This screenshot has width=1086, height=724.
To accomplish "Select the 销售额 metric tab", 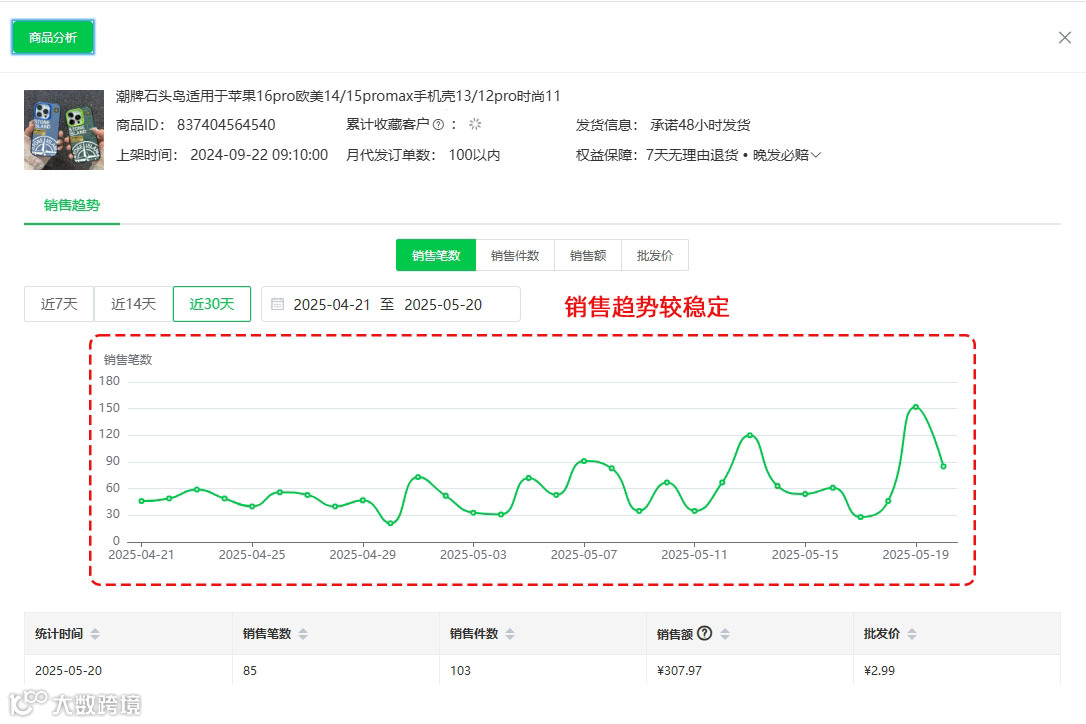I will [588, 255].
